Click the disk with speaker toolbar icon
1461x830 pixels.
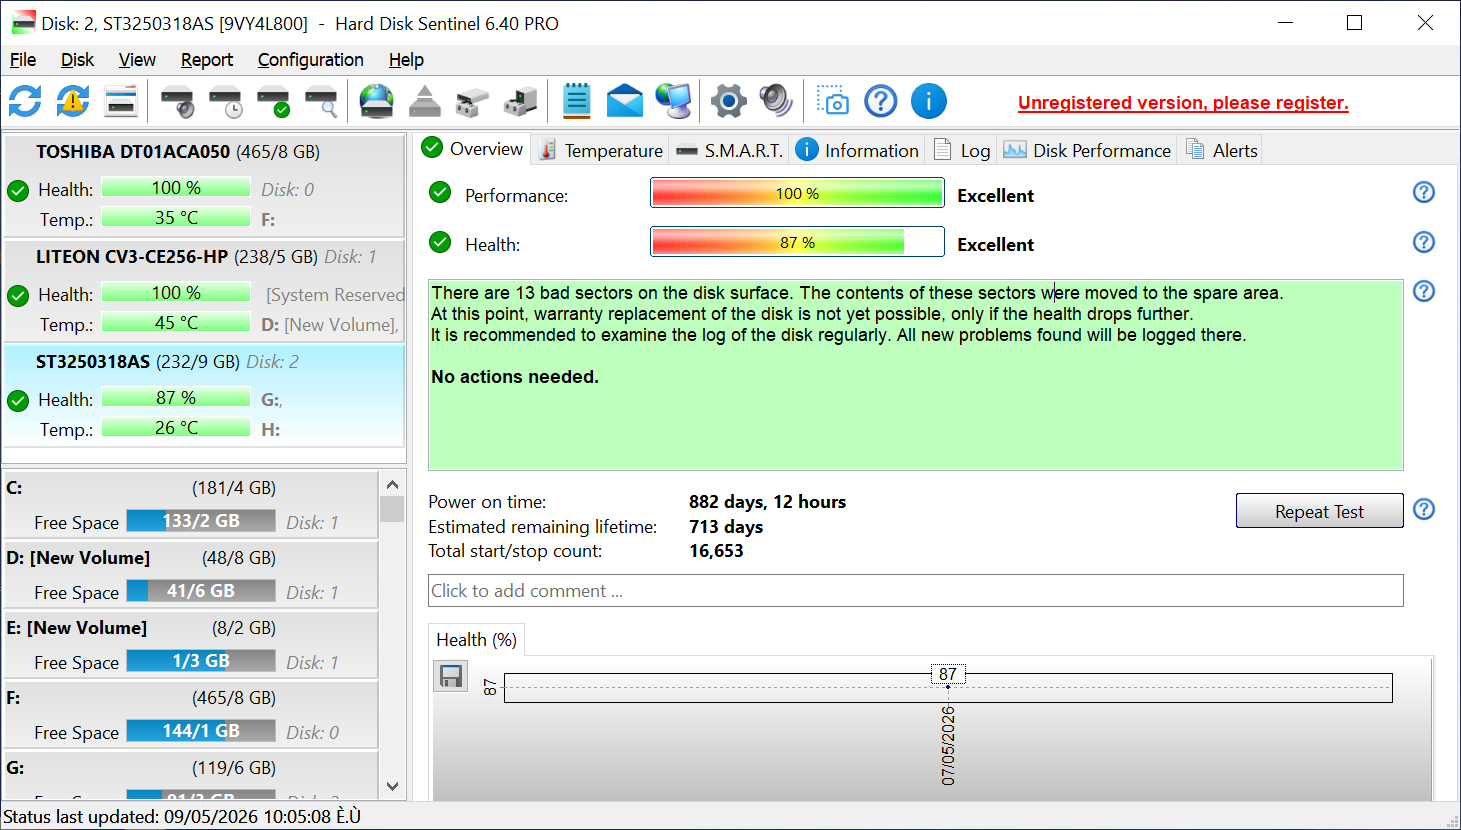177,101
